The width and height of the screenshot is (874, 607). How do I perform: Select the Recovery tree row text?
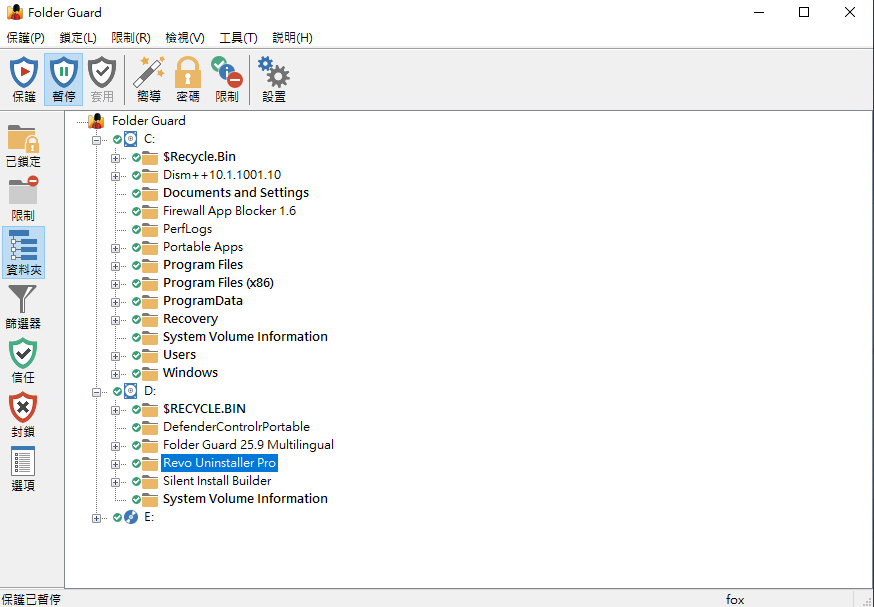[x=190, y=319]
